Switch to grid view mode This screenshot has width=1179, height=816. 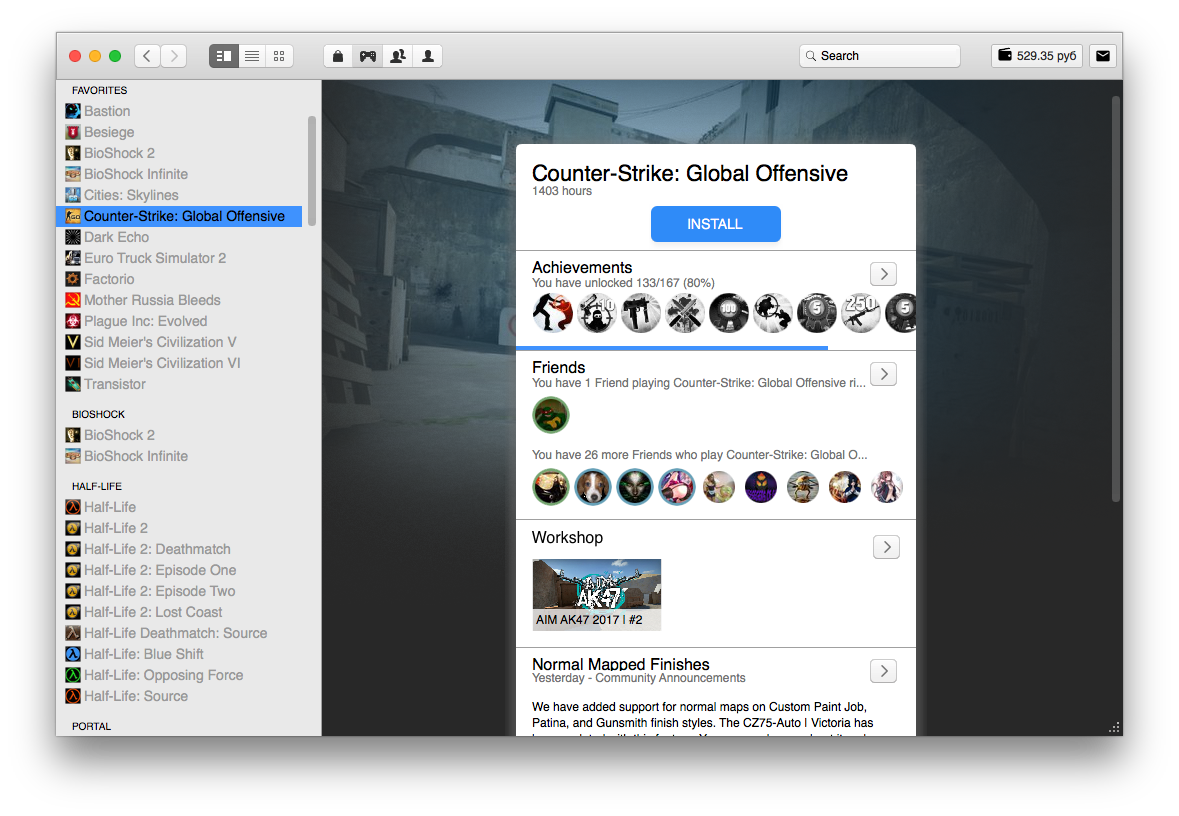coord(279,56)
